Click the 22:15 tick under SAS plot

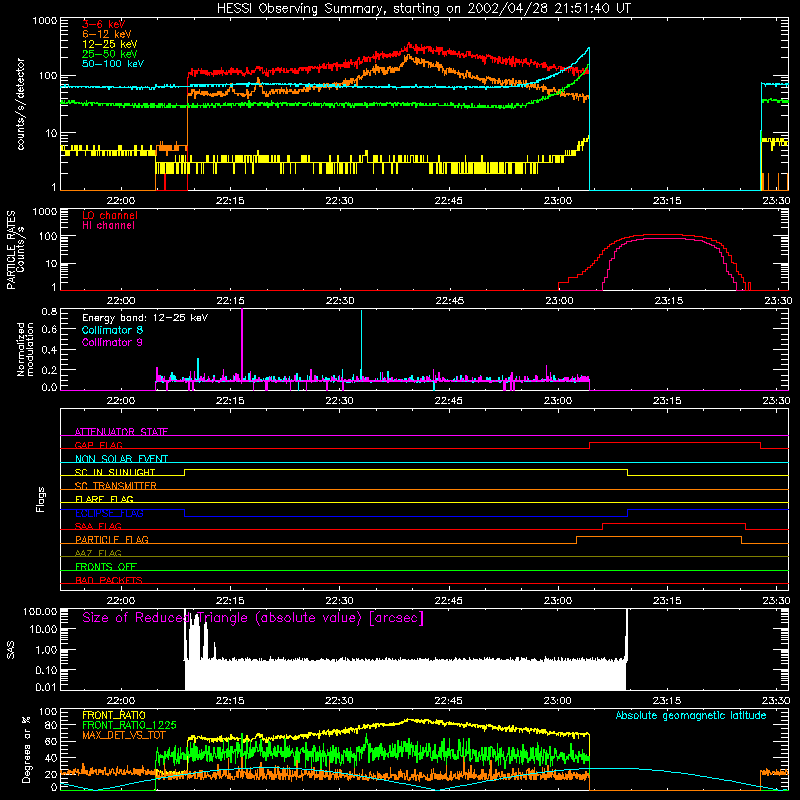230,701
